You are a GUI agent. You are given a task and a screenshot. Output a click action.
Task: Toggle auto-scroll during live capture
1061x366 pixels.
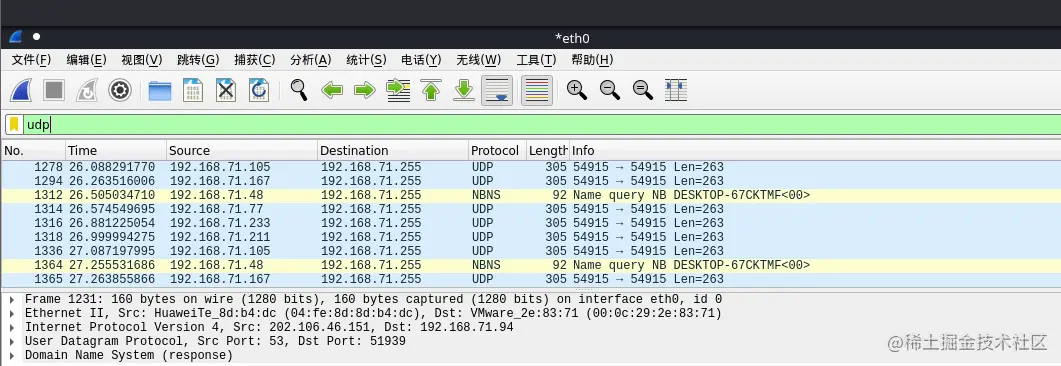click(497, 90)
